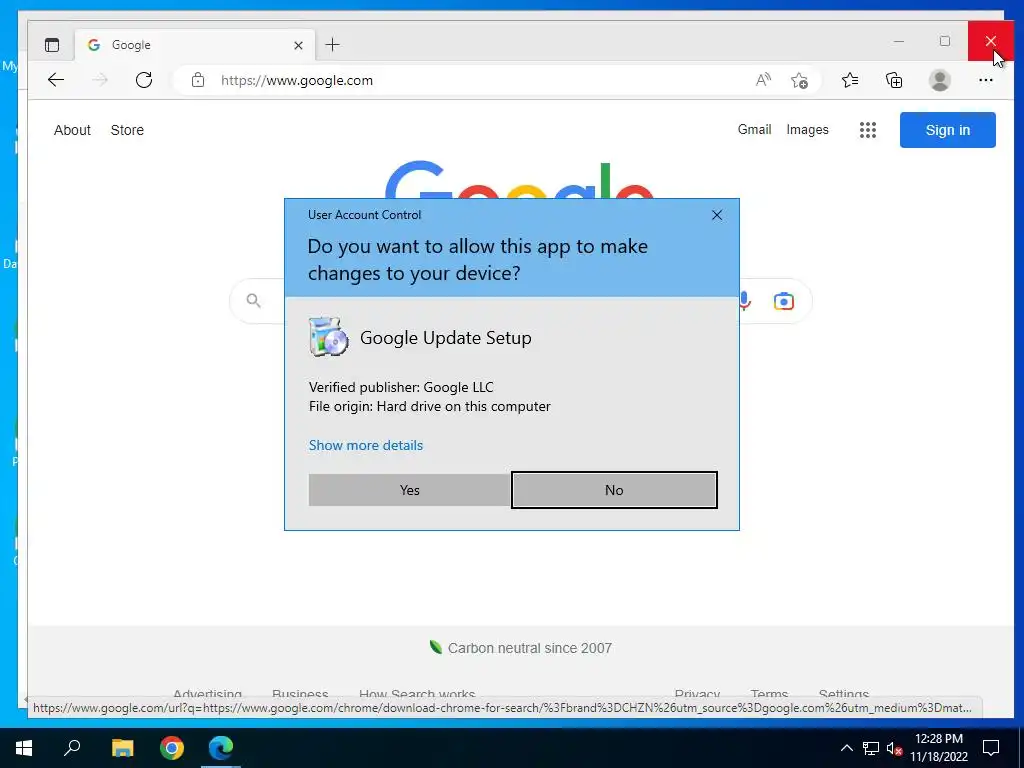Open Gmail link
1024x768 pixels.
[754, 129]
